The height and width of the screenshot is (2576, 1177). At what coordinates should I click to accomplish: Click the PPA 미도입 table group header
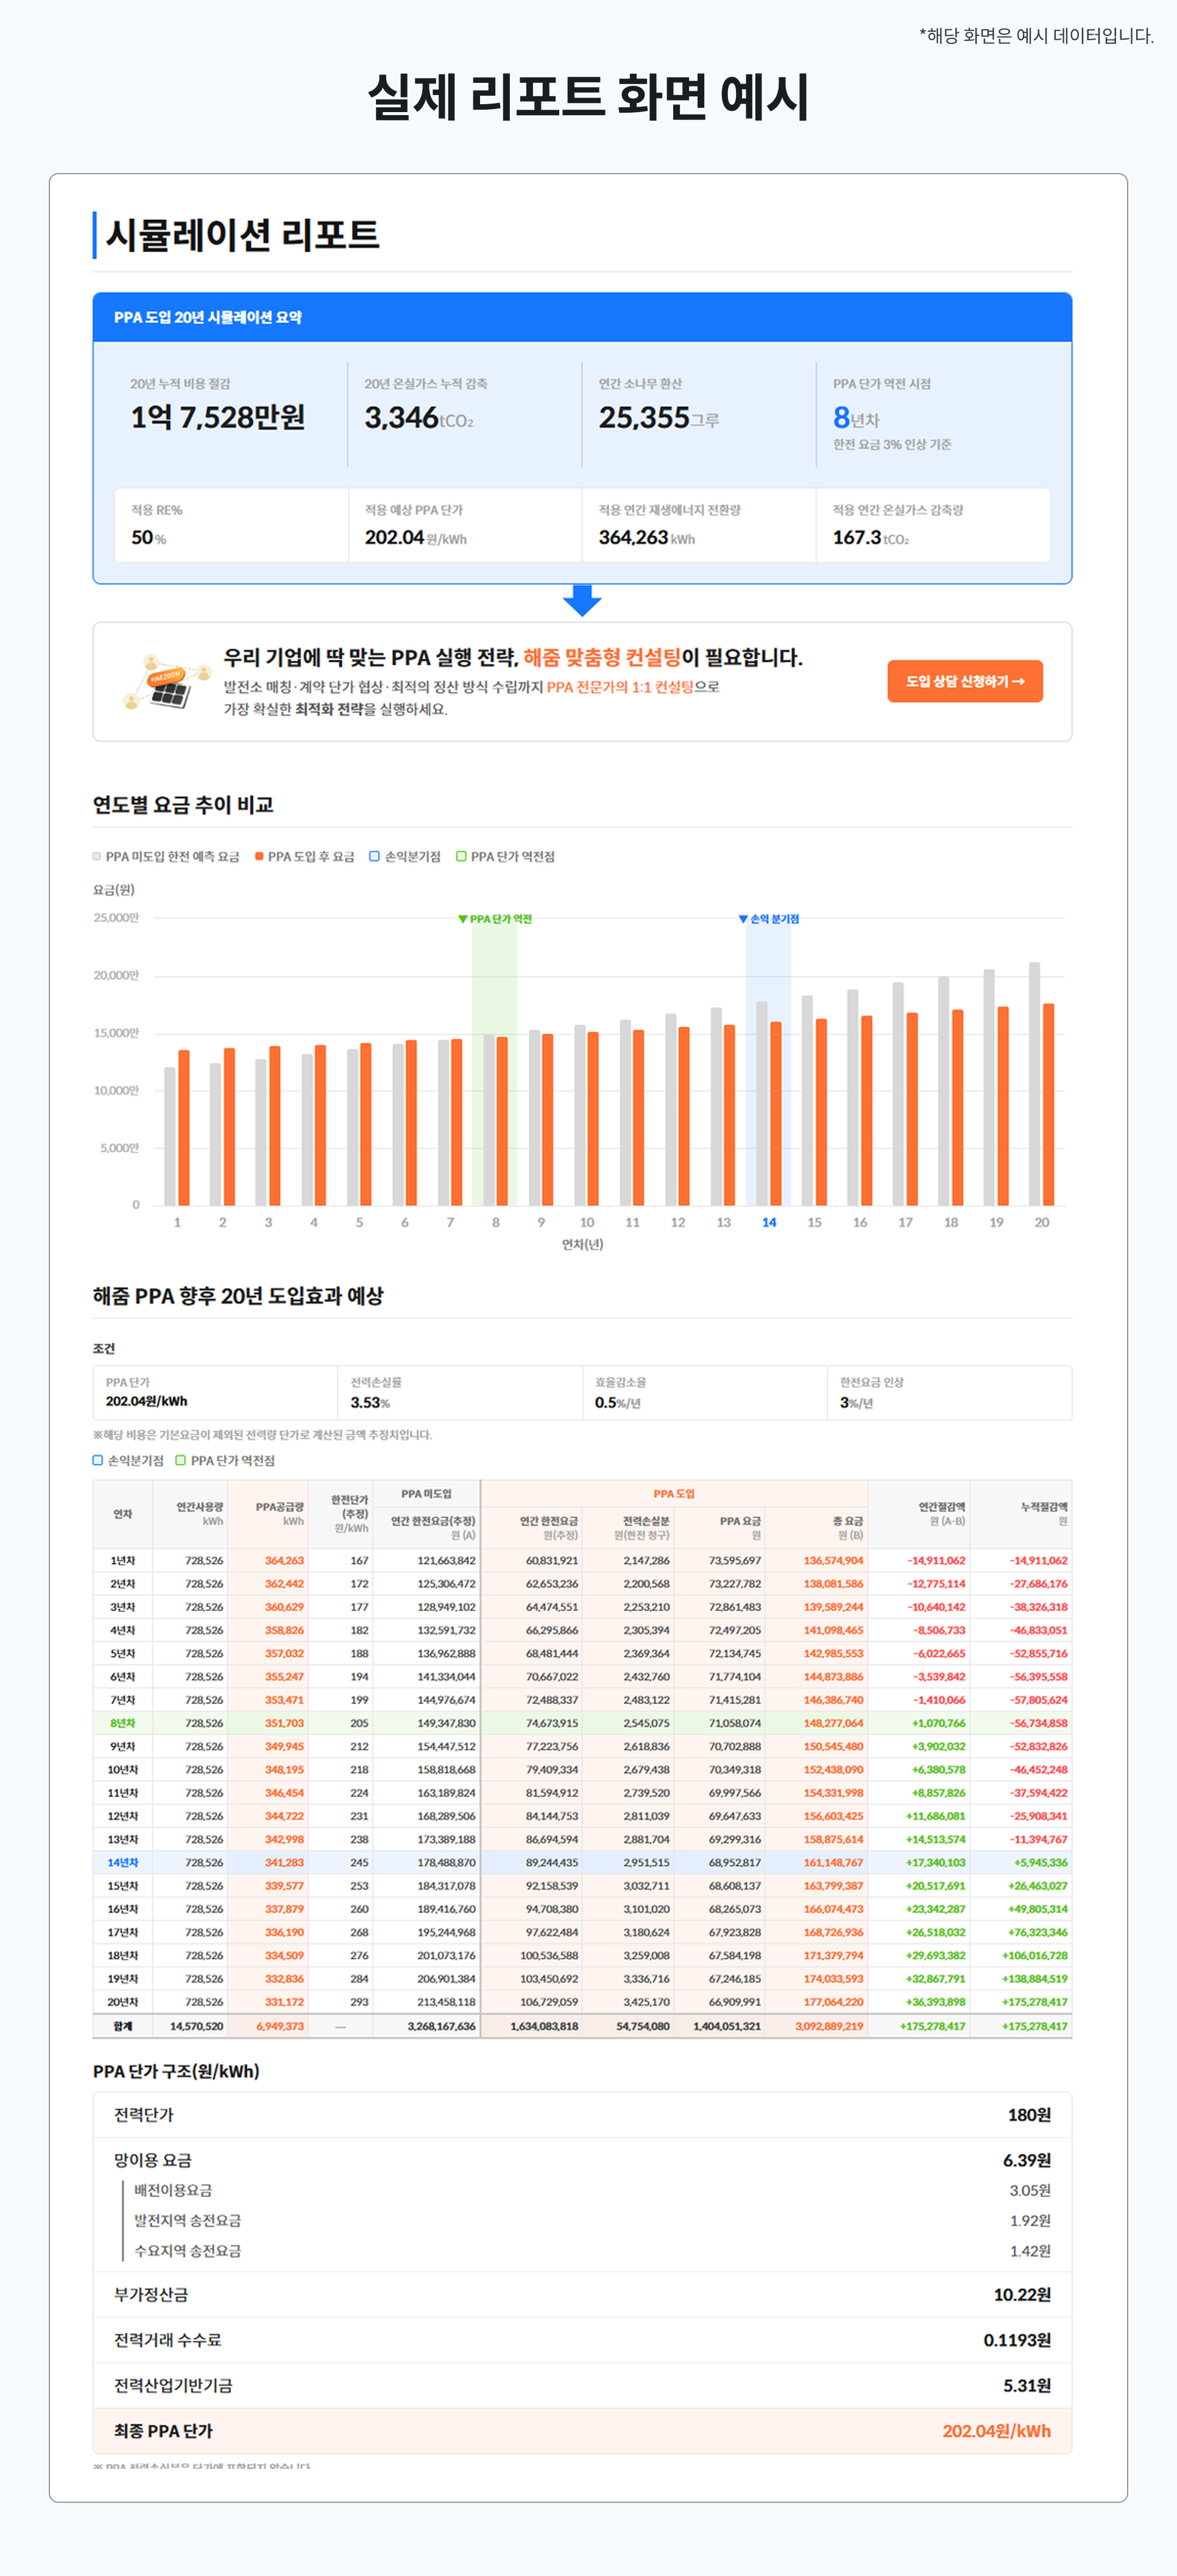426,1493
